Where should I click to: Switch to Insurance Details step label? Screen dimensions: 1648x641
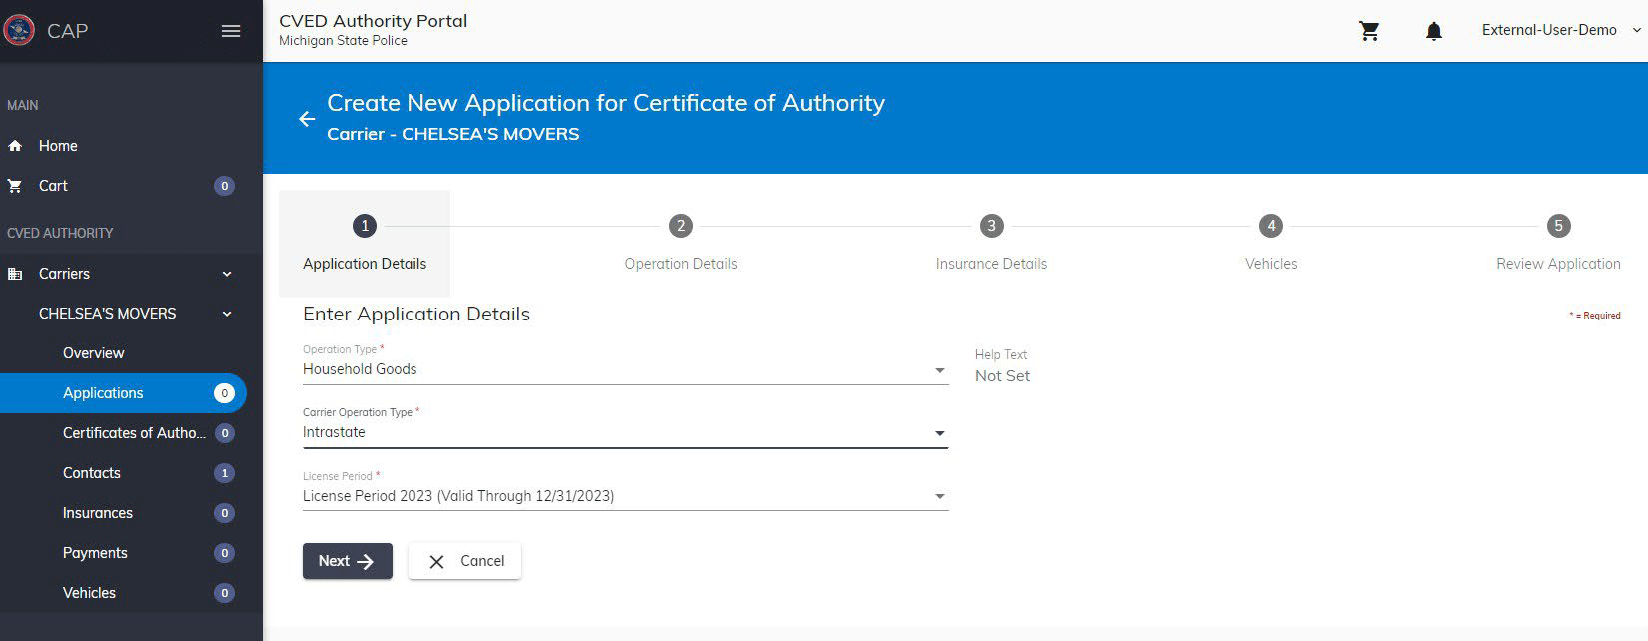pyautogui.click(x=991, y=264)
